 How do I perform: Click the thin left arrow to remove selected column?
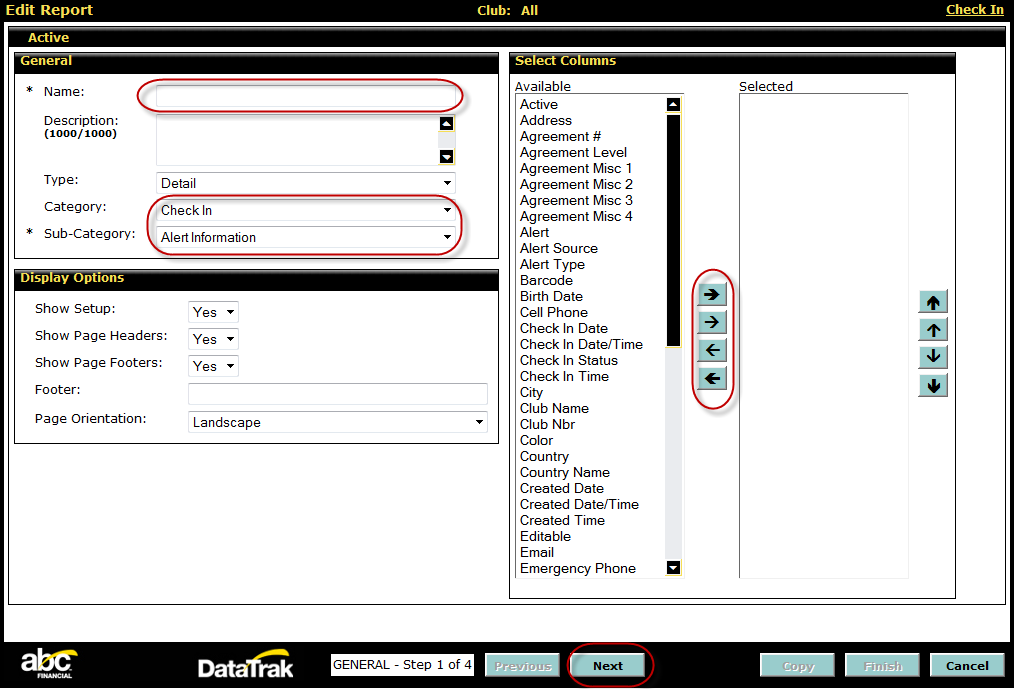tap(712, 350)
